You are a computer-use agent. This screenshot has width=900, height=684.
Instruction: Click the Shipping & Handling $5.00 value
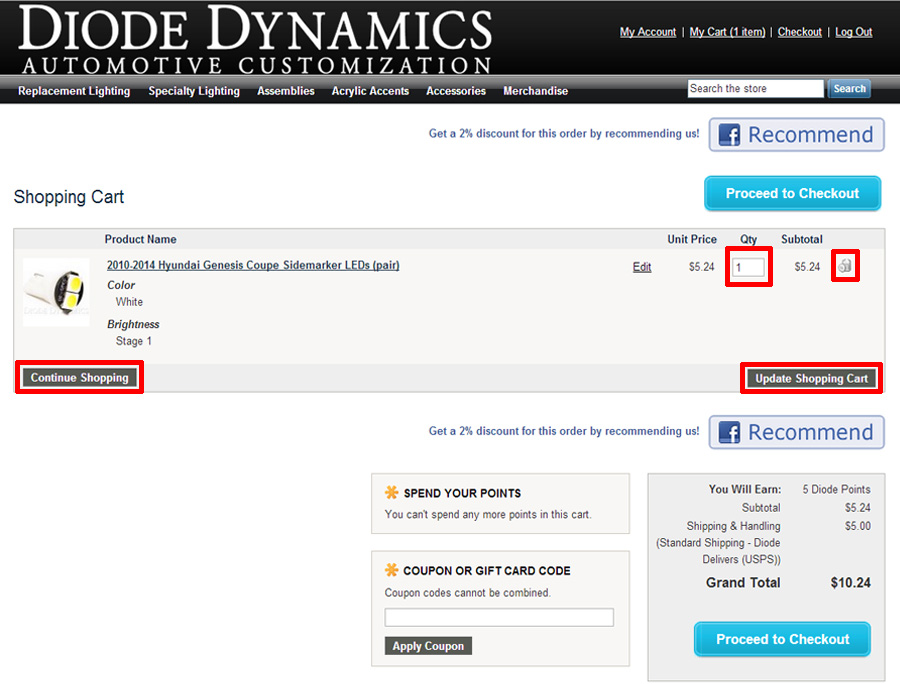tap(858, 526)
